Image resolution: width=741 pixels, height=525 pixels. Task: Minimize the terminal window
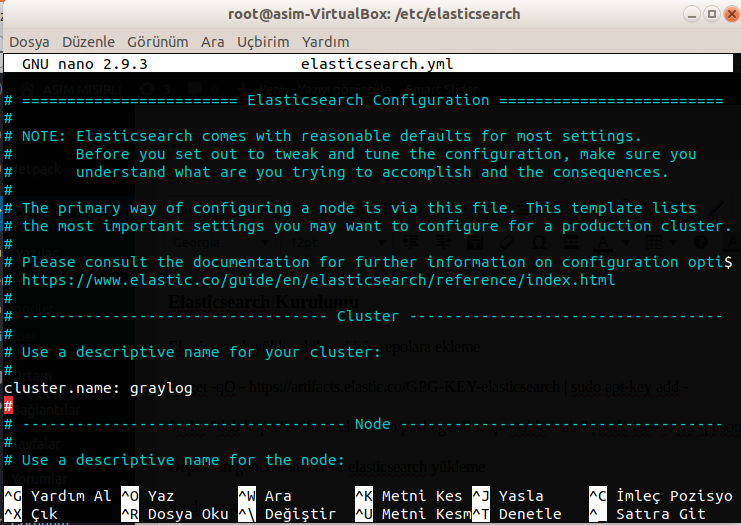tap(691, 14)
